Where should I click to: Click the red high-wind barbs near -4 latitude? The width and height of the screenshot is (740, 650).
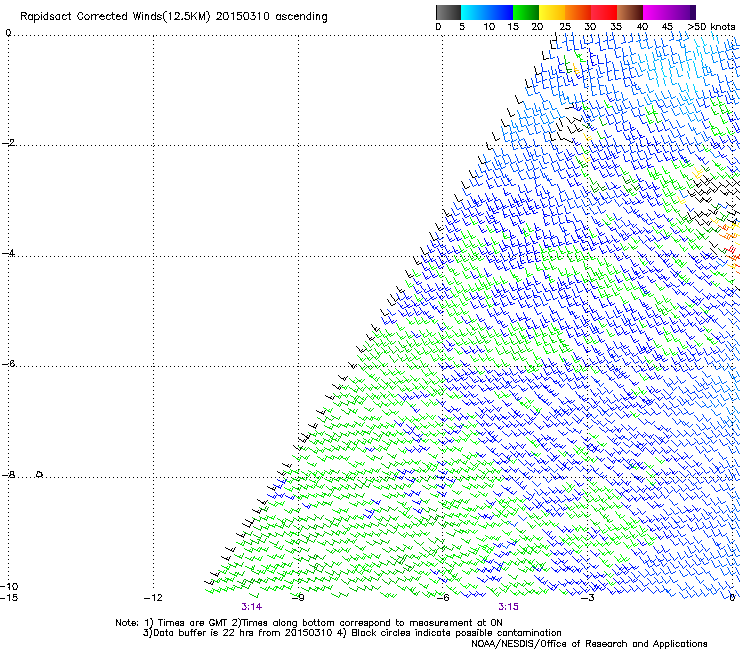click(731, 251)
